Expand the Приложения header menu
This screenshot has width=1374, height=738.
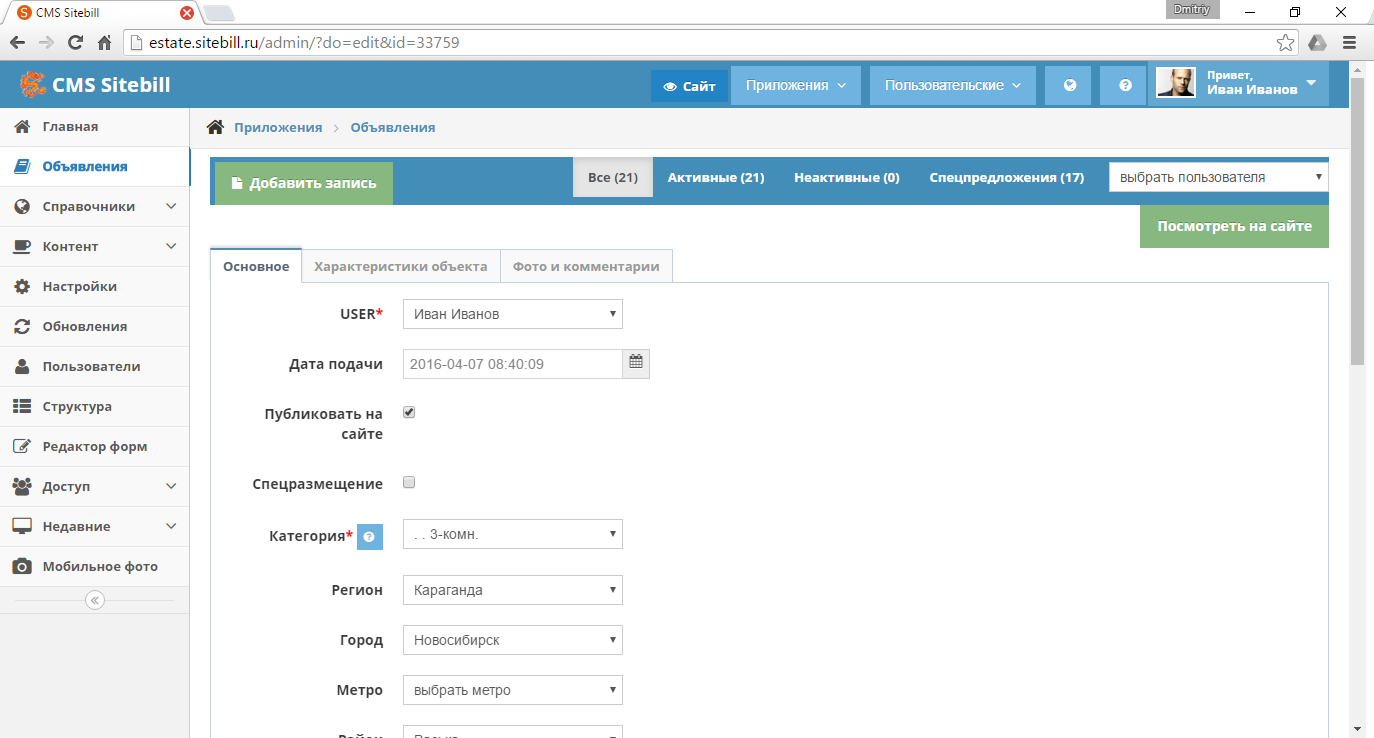click(x=796, y=86)
